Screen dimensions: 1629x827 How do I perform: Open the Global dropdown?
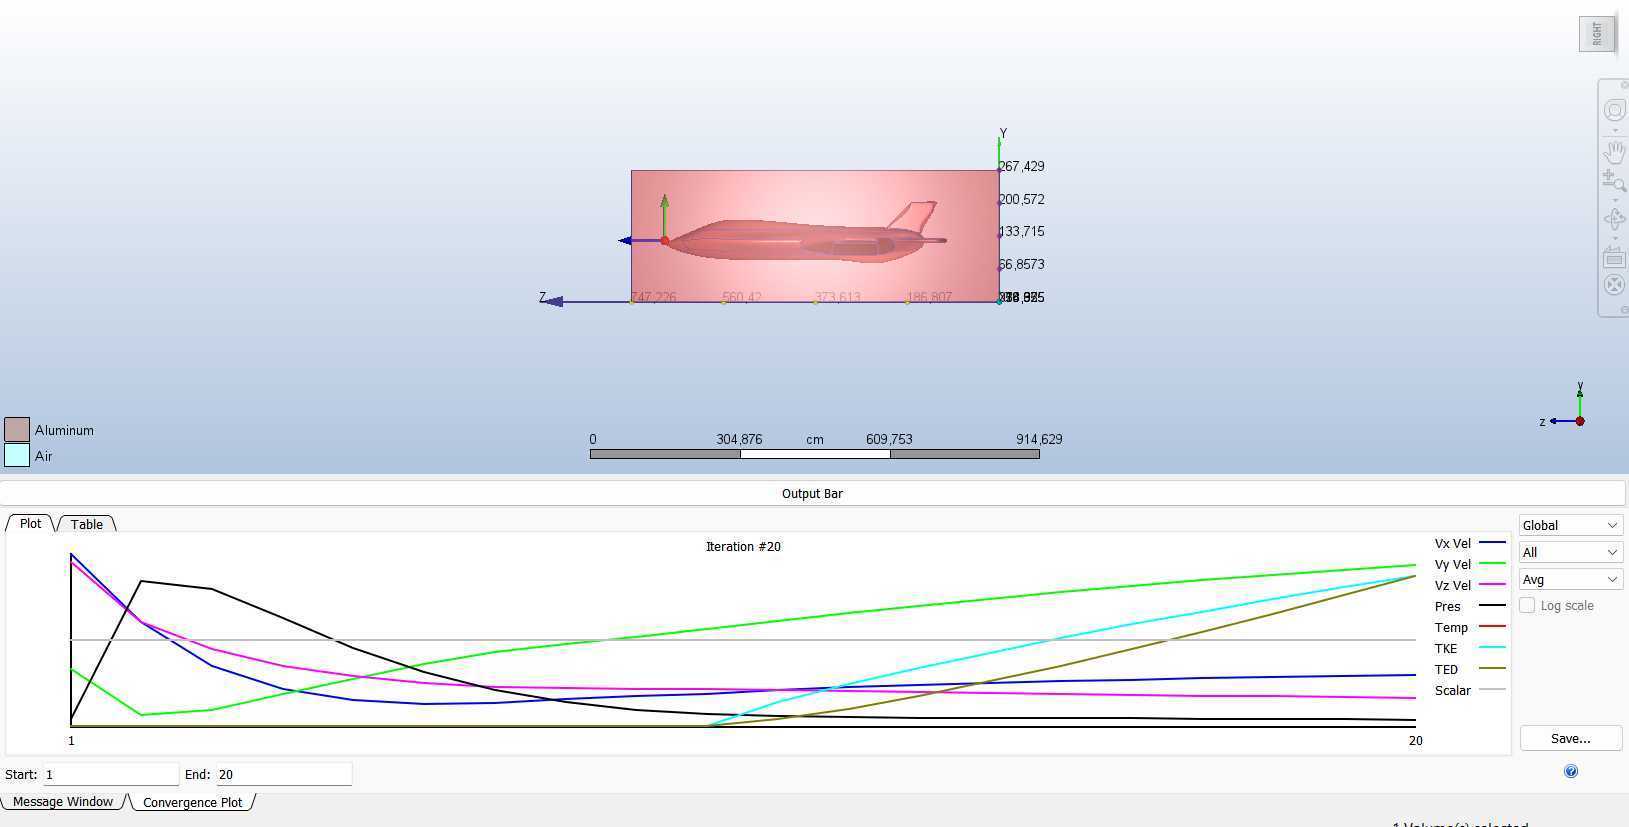(x=1570, y=525)
